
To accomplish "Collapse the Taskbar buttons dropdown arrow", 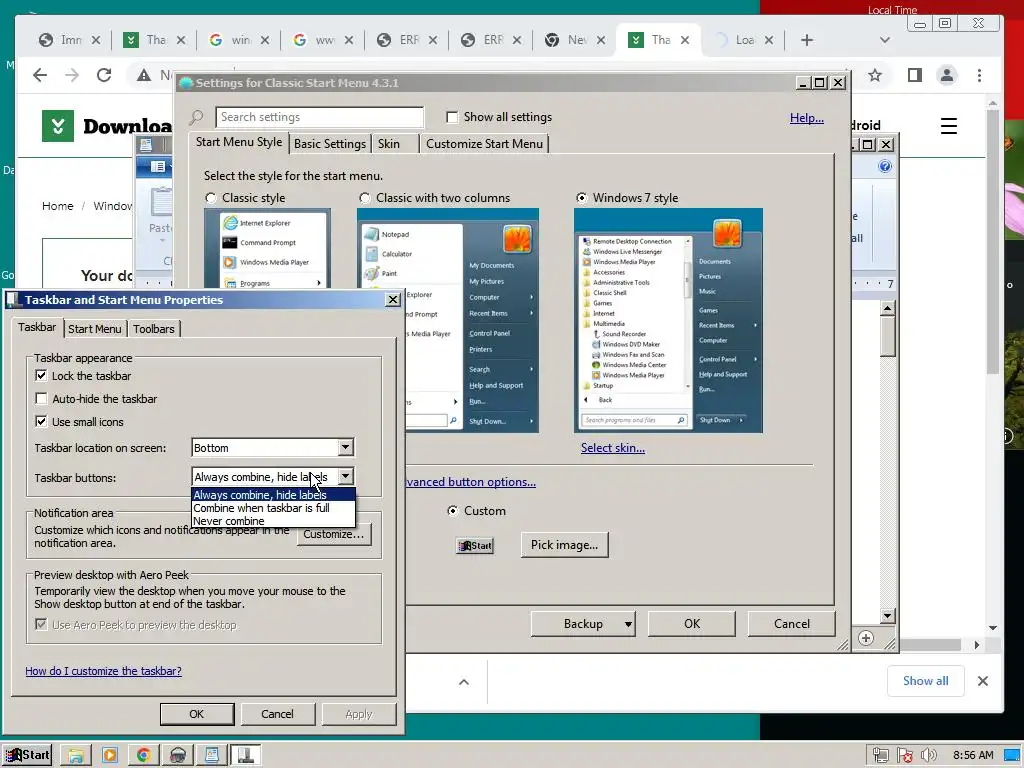I will tap(345, 477).
